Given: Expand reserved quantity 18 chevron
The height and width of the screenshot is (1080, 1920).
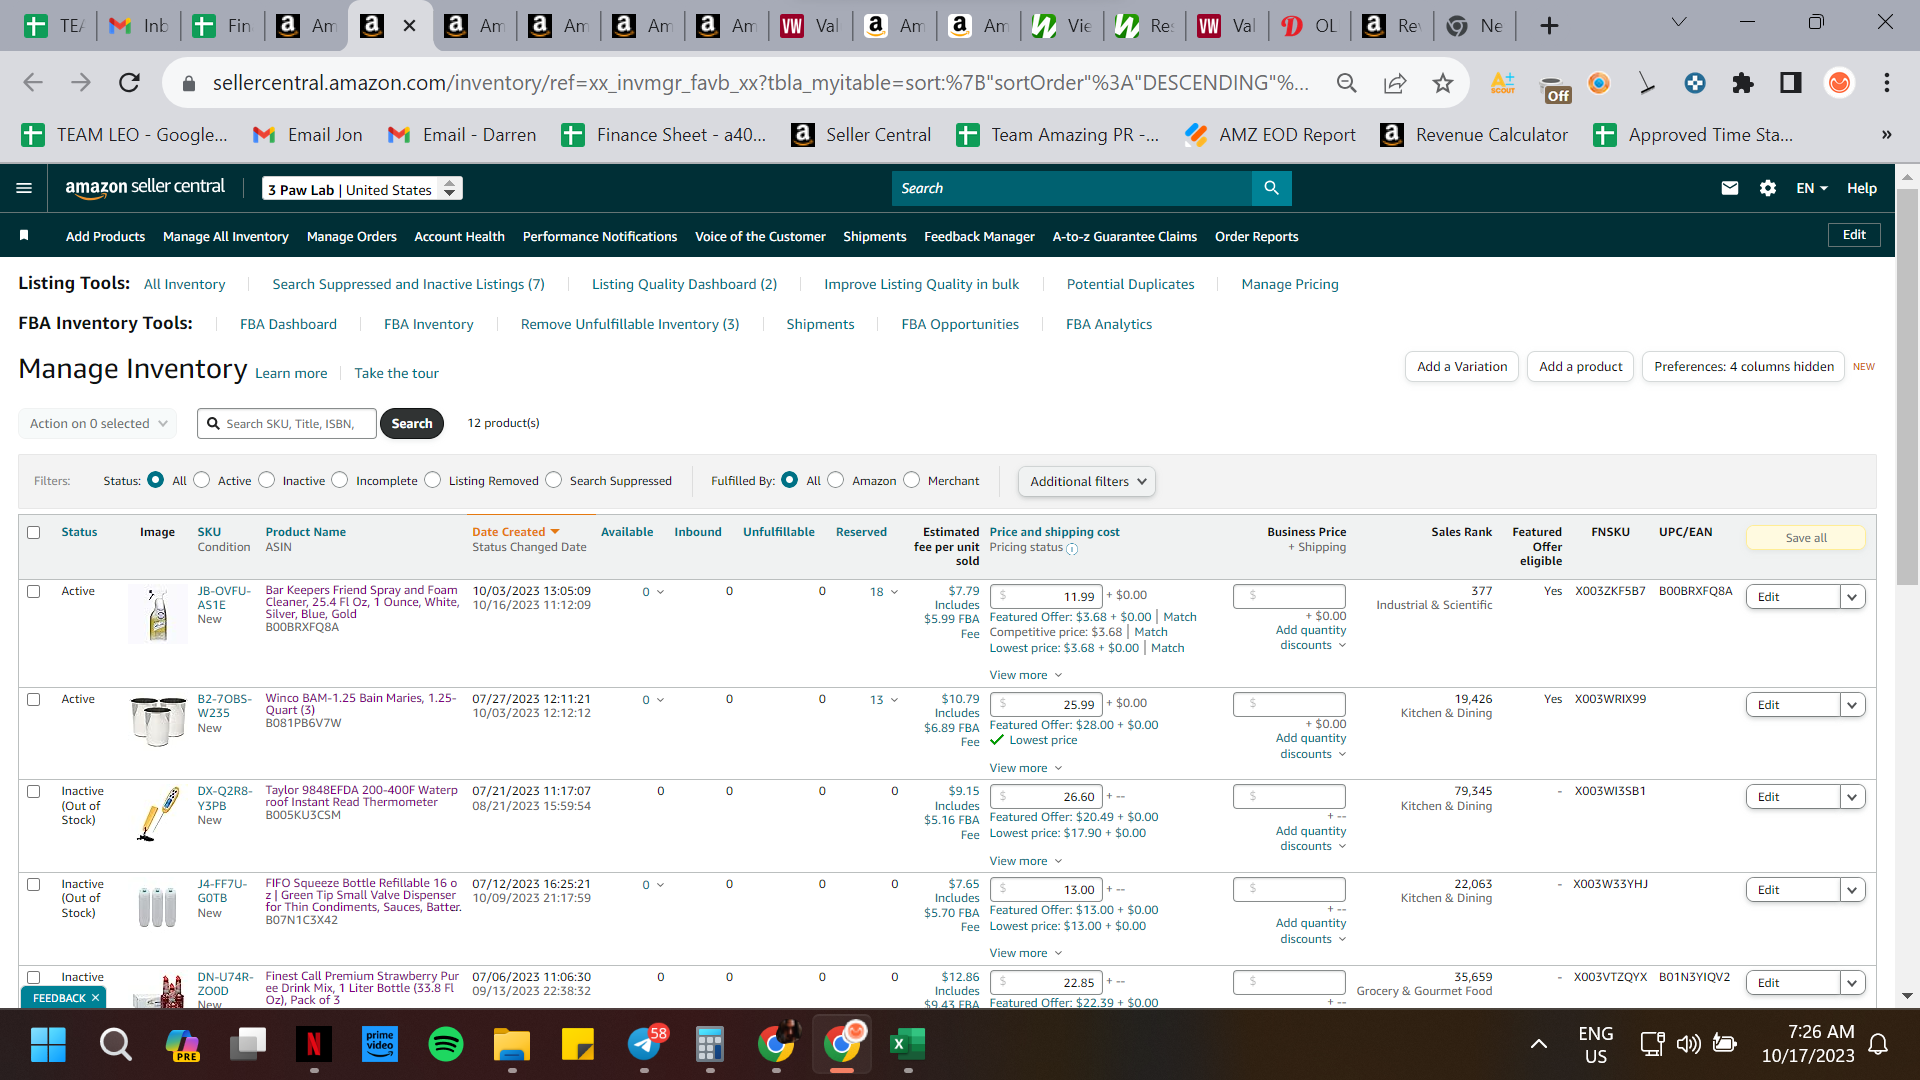Looking at the screenshot, I should tap(893, 592).
